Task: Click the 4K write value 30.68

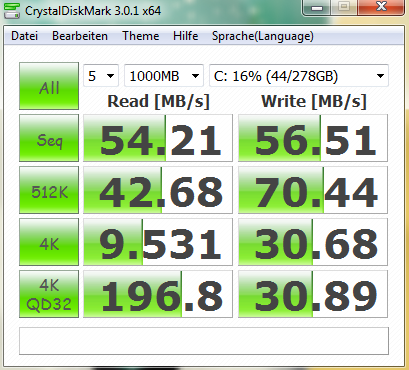Action: [313, 242]
